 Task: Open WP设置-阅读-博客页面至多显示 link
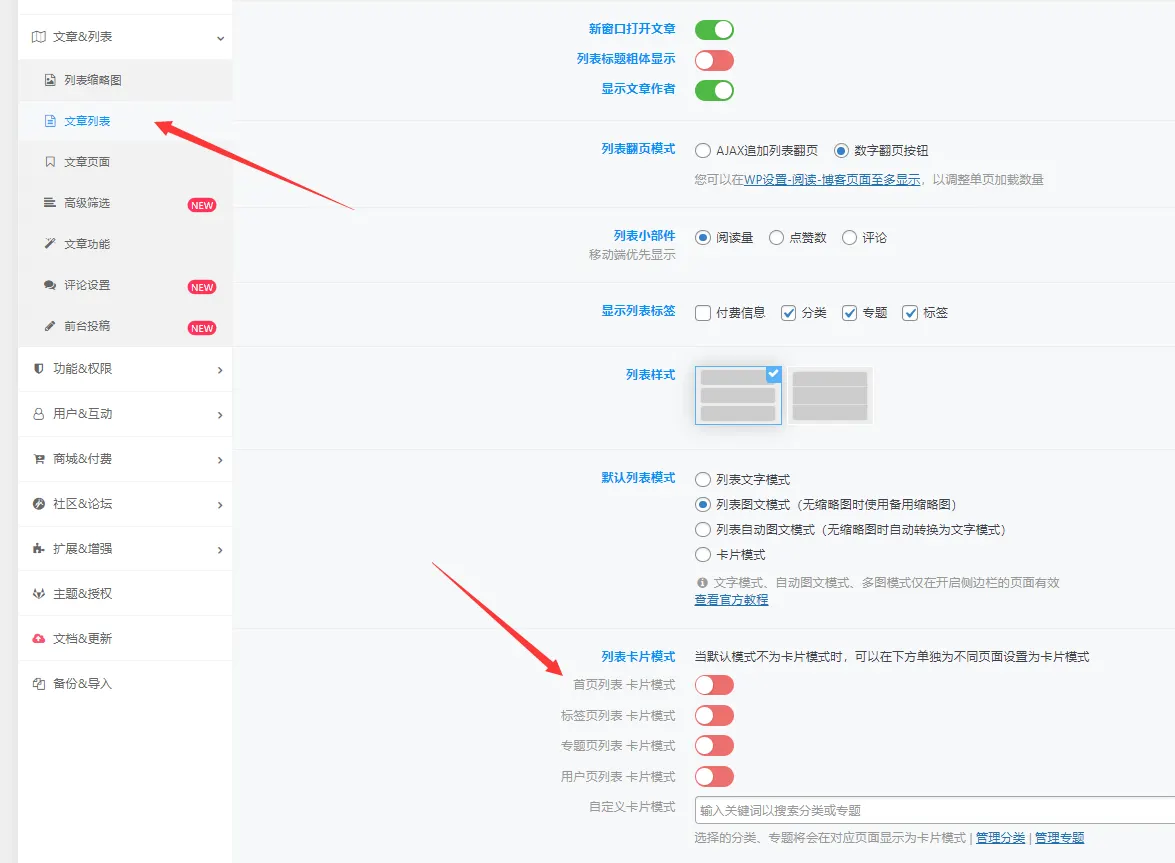point(832,180)
